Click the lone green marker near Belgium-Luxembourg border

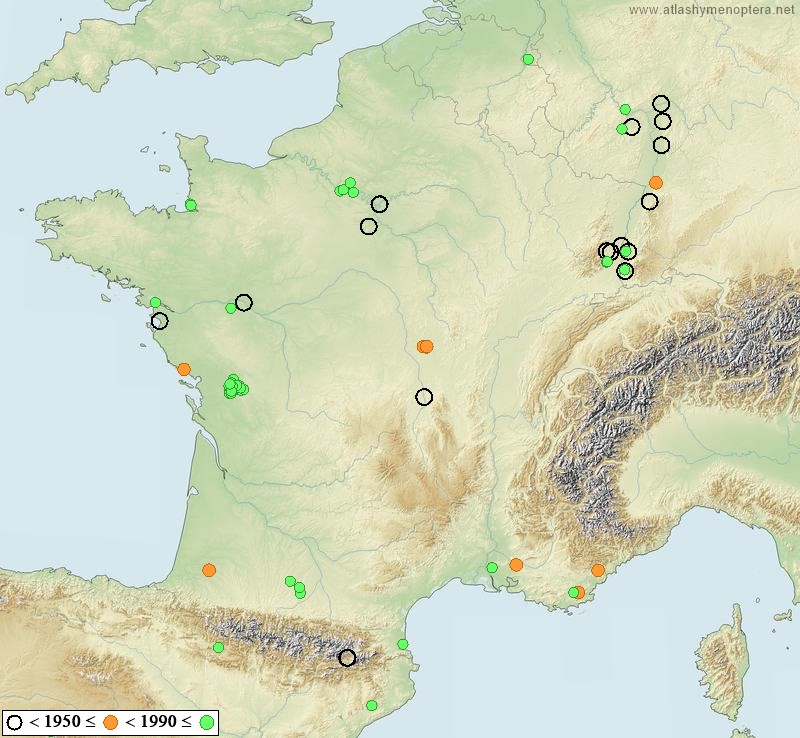tap(529, 59)
